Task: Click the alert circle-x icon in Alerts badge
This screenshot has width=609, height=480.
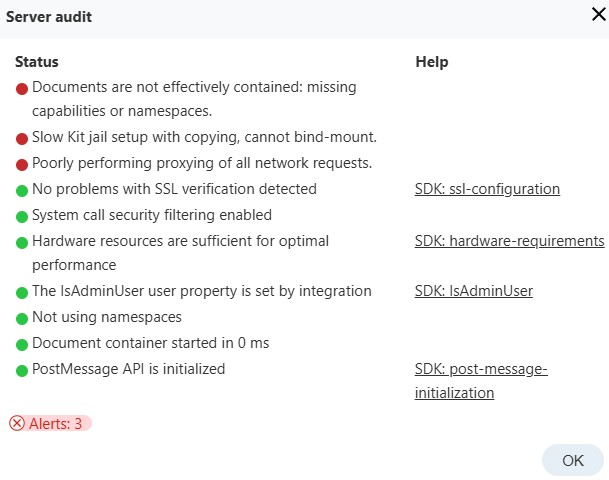Action: tap(17, 423)
